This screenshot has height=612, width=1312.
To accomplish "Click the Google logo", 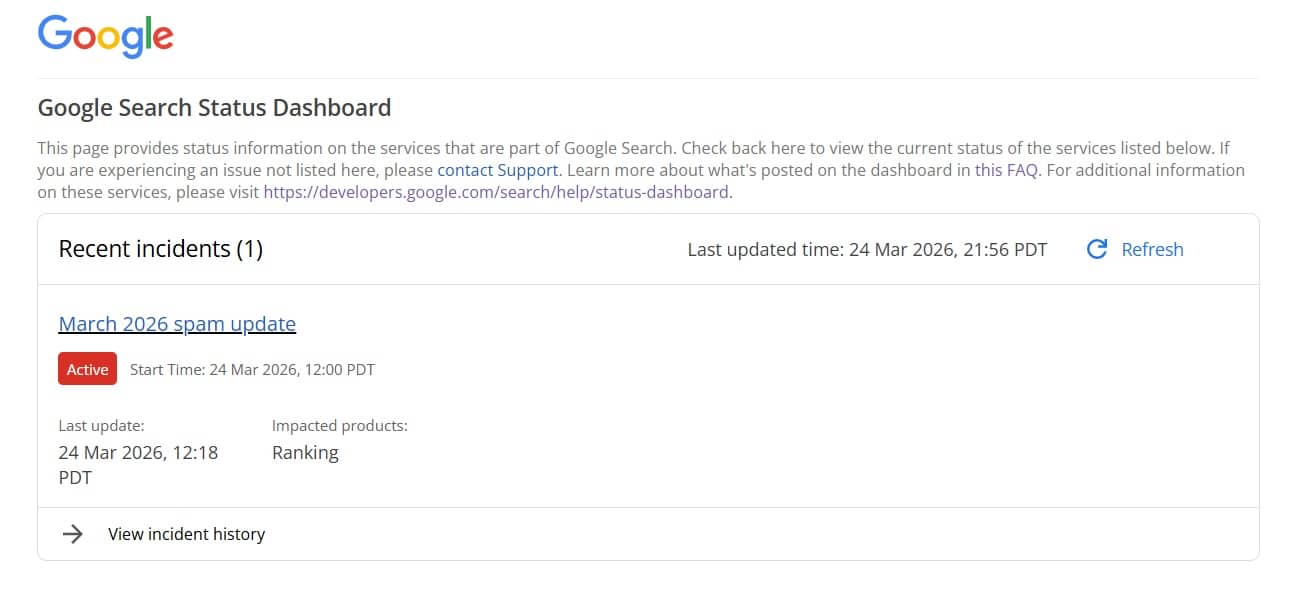I will (x=105, y=36).
